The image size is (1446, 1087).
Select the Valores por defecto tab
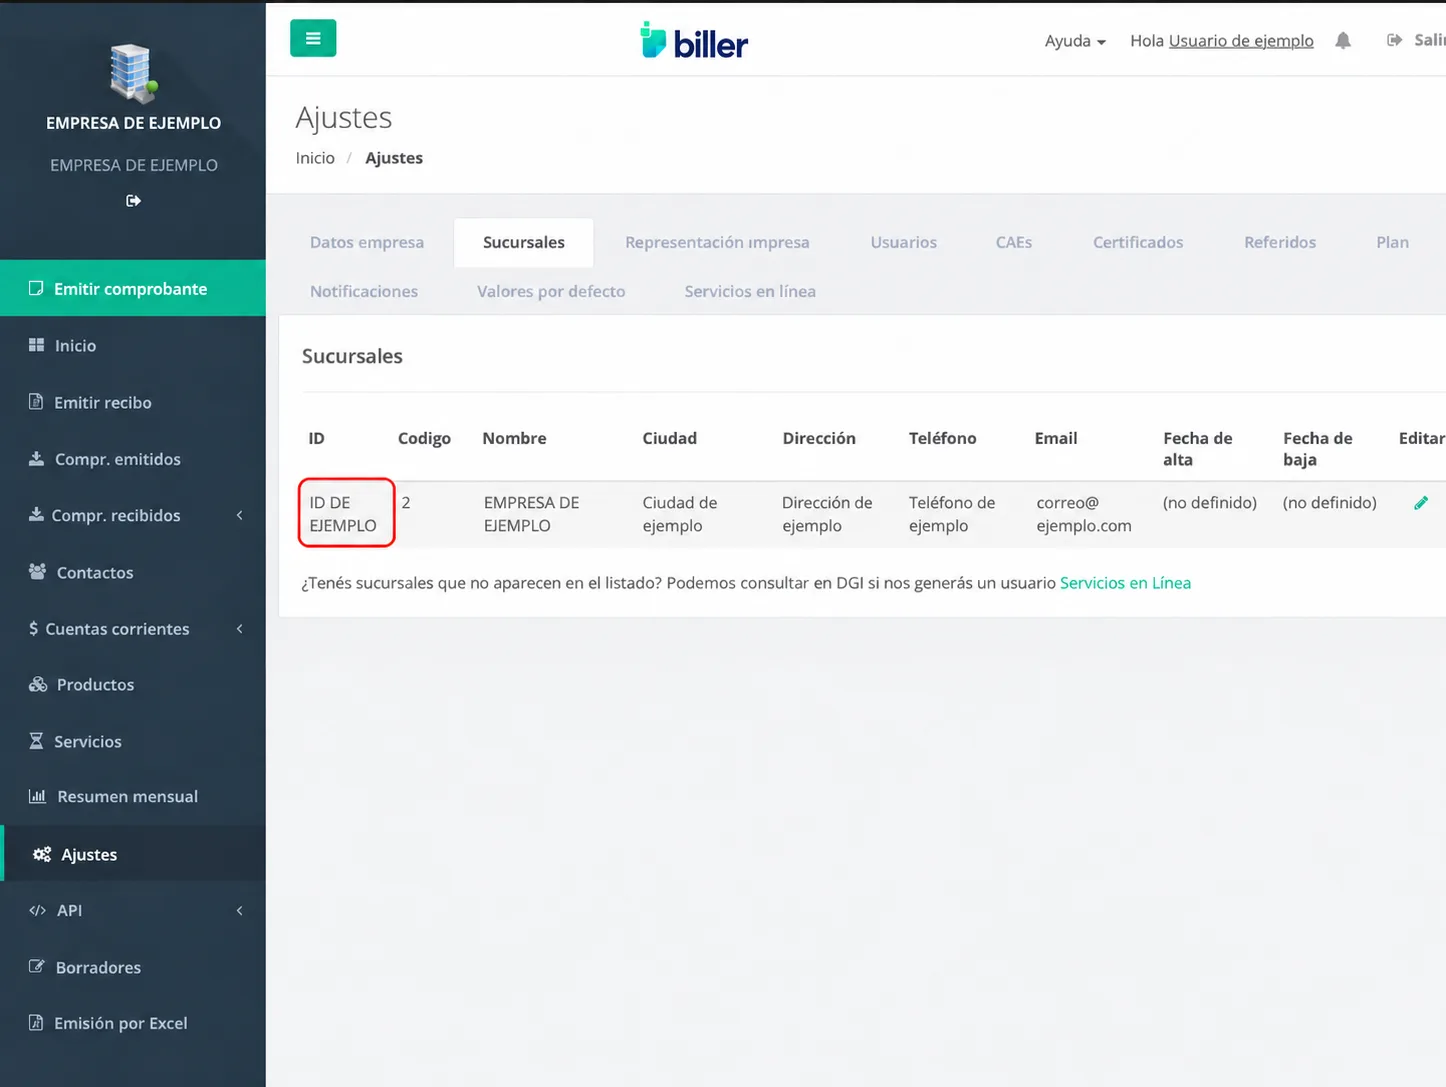[551, 291]
